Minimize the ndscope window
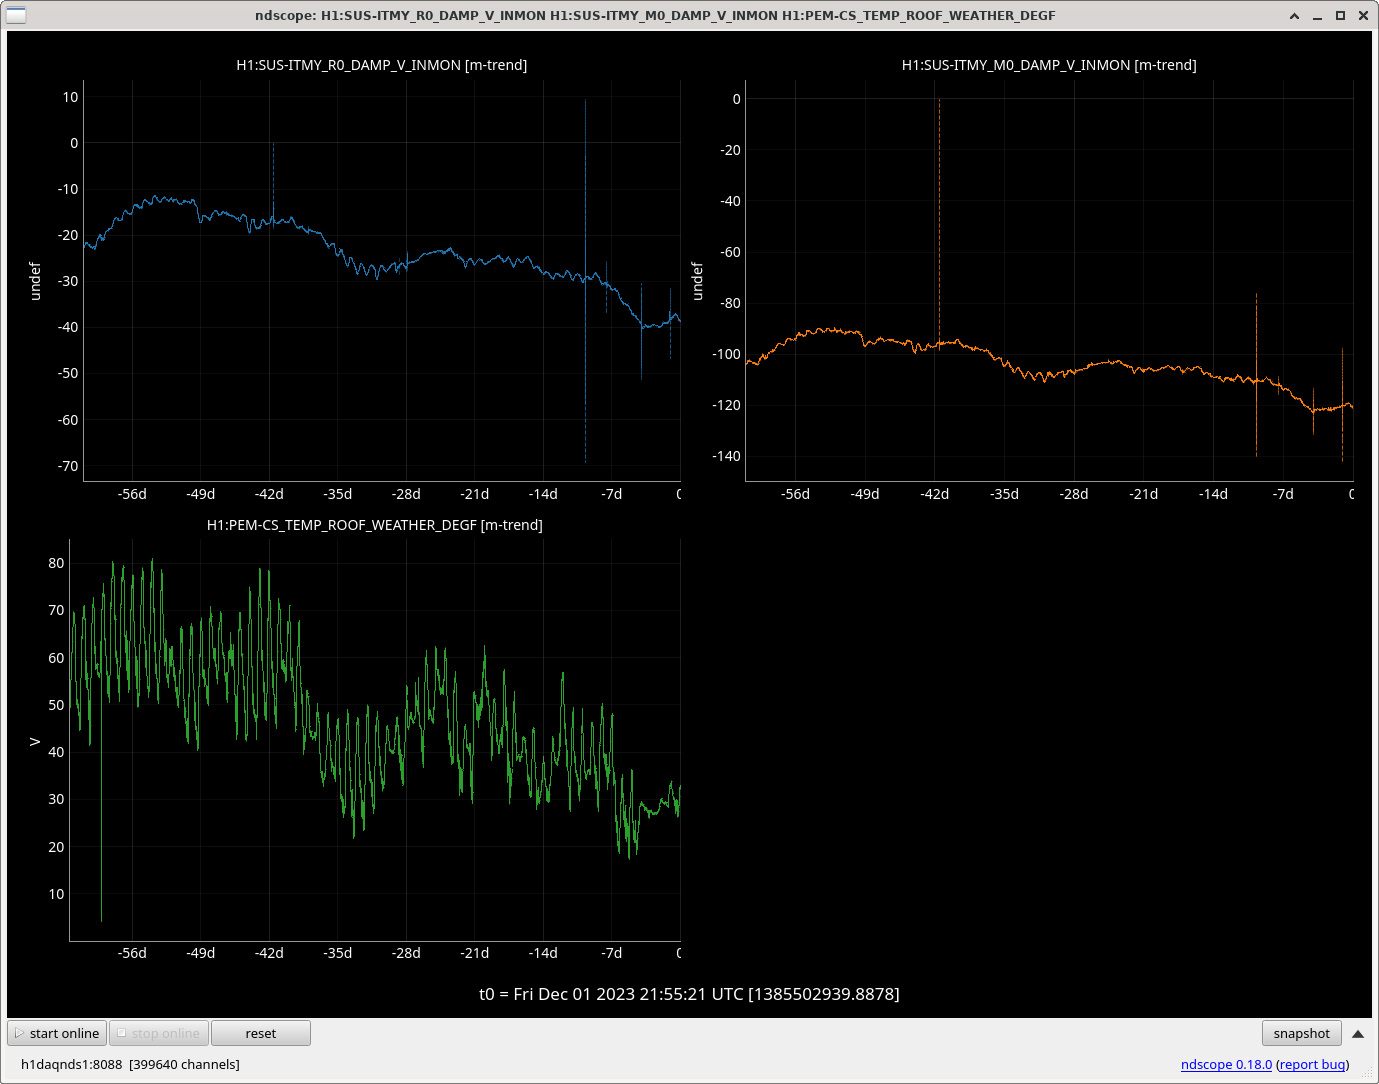Screen dimensions: 1379x1084 [1317, 15]
